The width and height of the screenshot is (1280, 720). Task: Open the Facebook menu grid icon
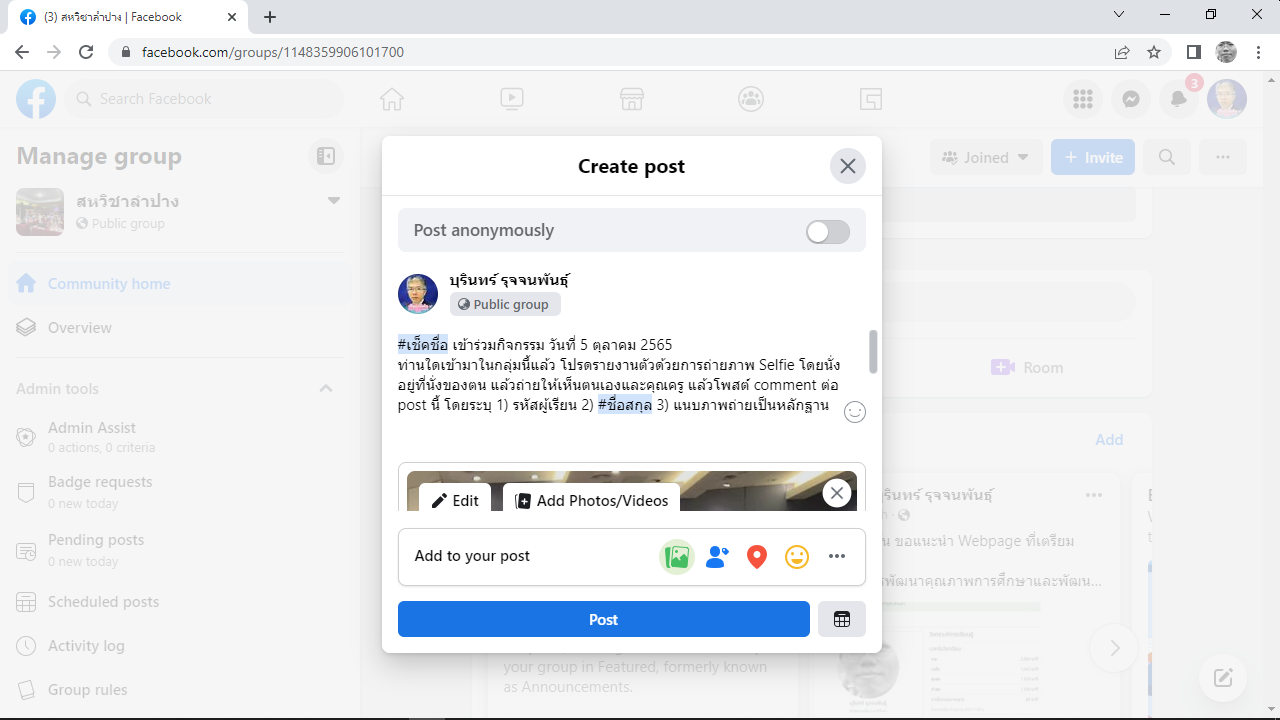coord(1082,99)
